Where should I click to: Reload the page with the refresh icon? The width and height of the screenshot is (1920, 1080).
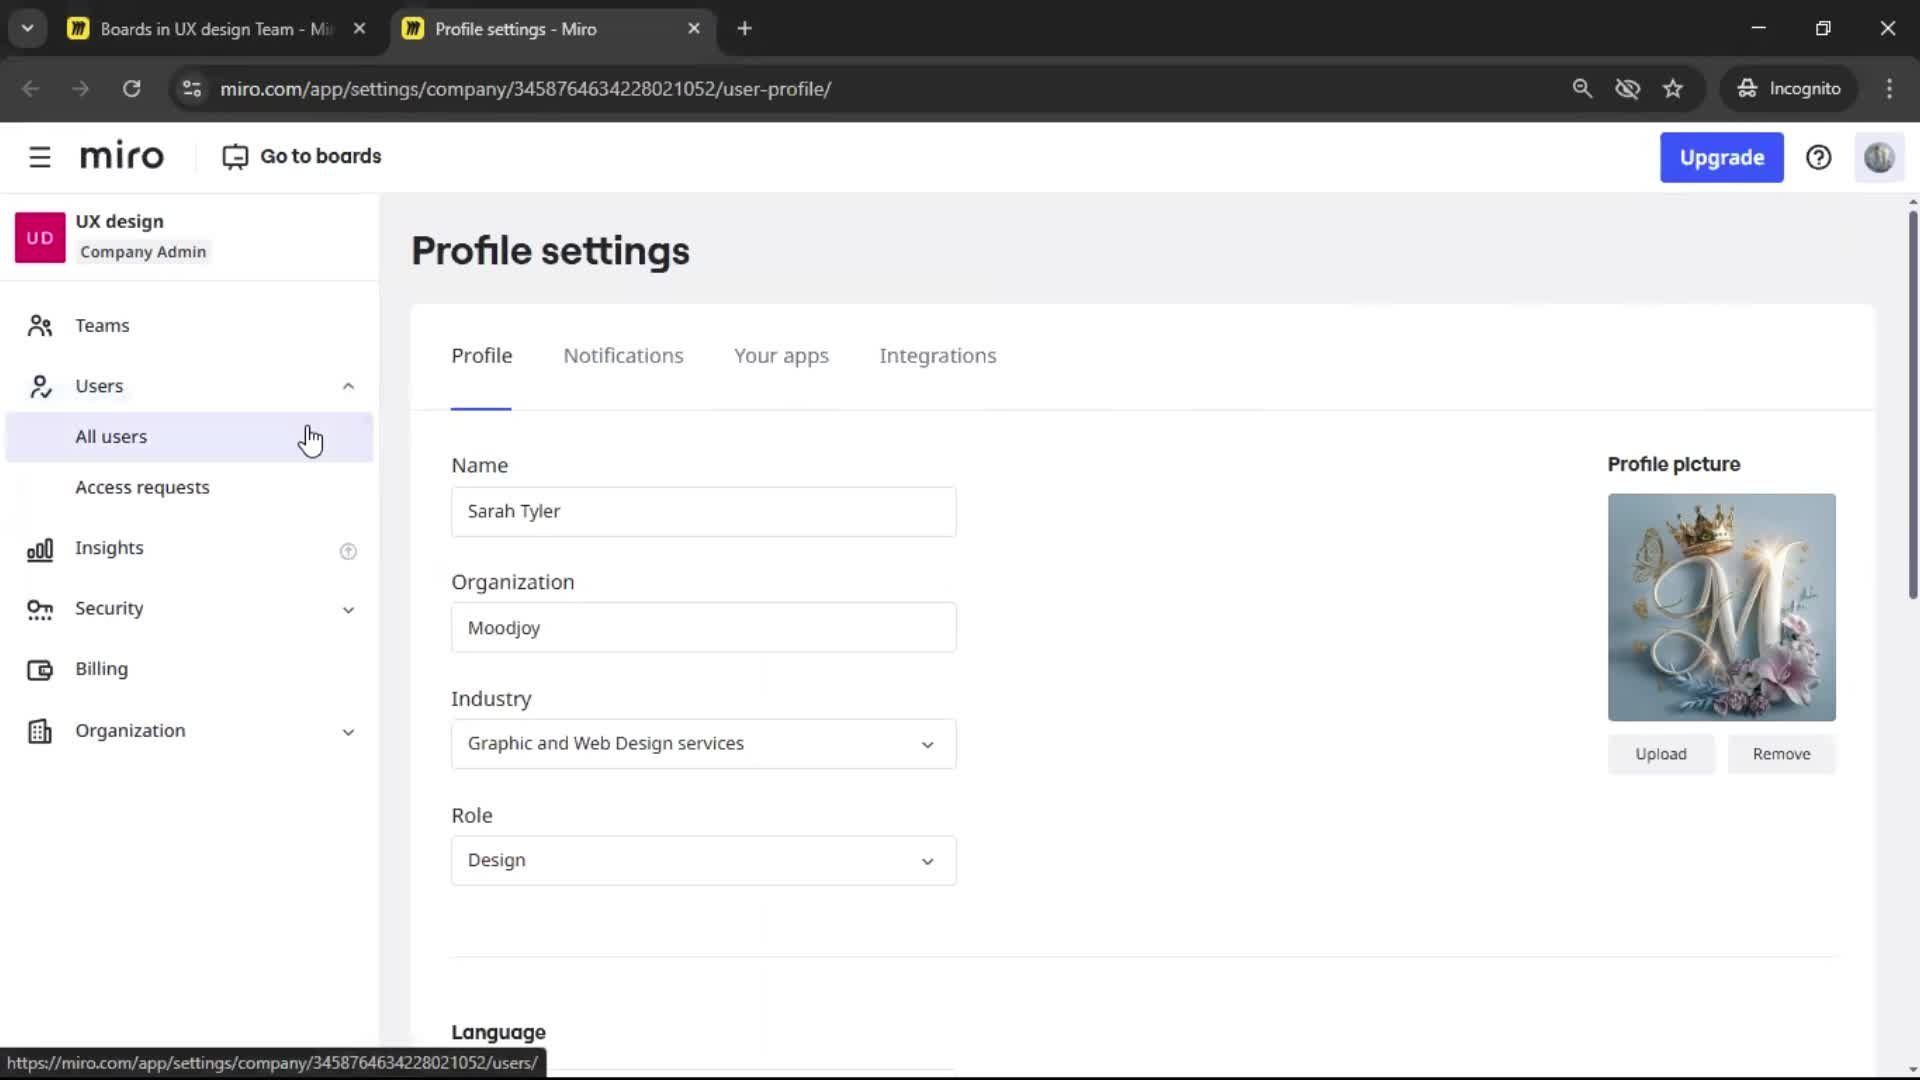coord(131,88)
